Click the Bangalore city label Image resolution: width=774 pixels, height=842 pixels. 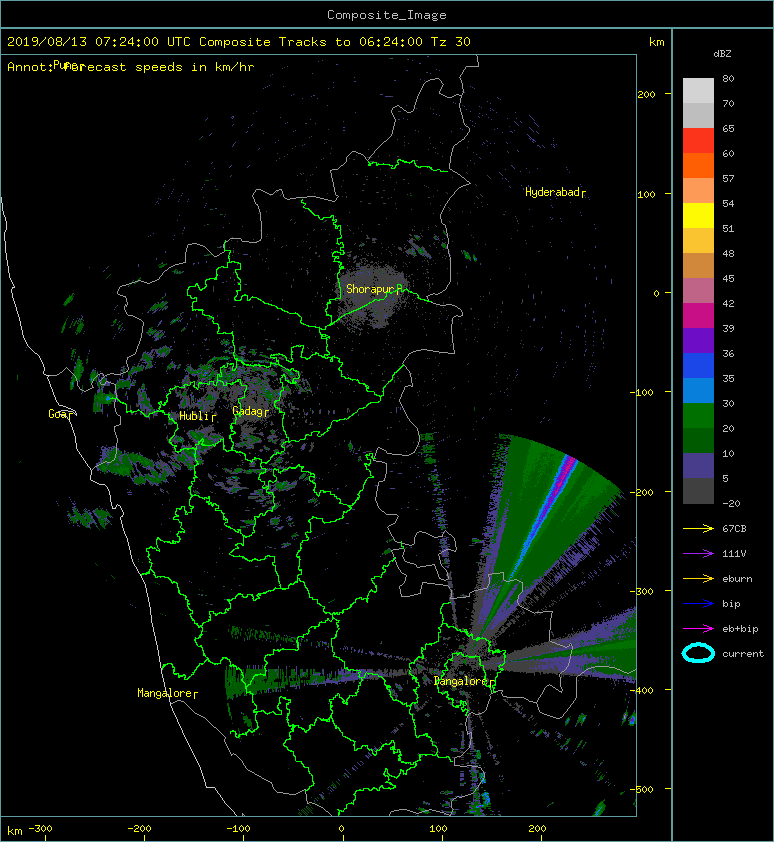click(460, 681)
